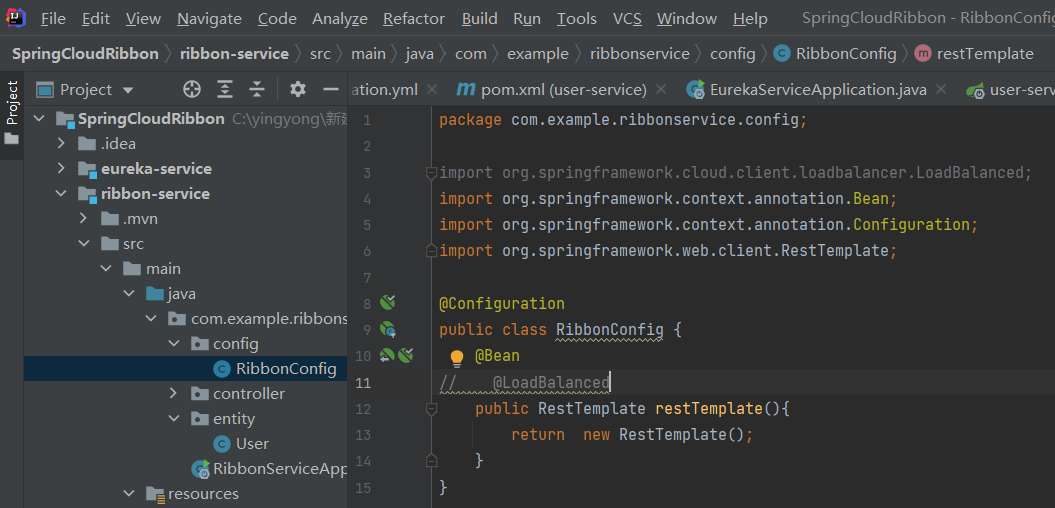Viewport: 1055px width, 508px height.
Task: Close the truncated 'ation.yml' tab
Action: coord(432,89)
